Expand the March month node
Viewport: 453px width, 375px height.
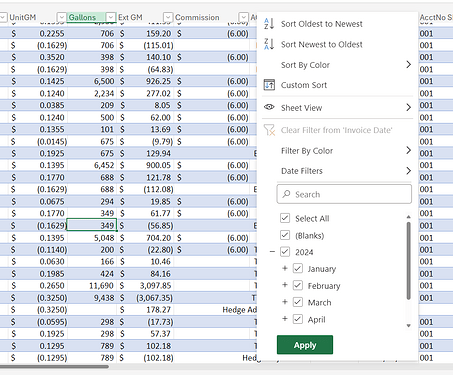click(285, 302)
